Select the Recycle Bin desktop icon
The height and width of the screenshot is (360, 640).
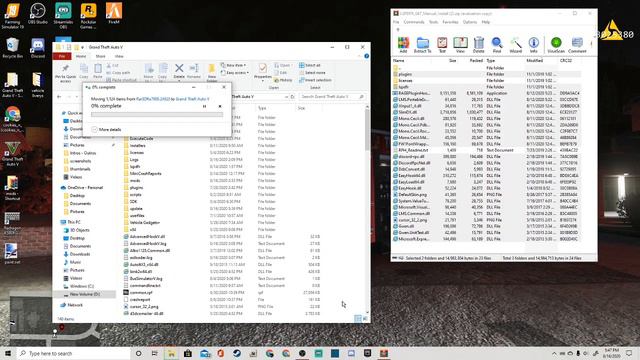point(12,48)
